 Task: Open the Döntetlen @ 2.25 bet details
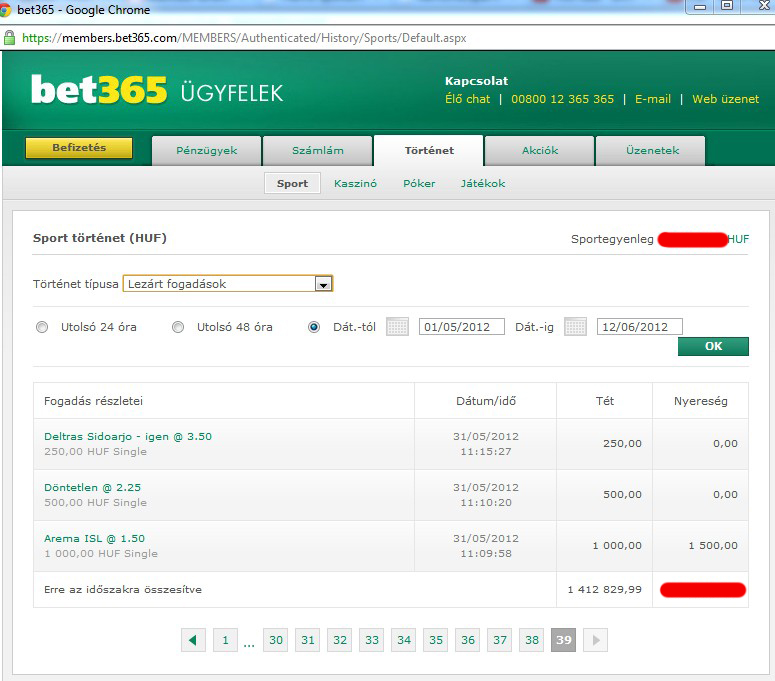92,487
